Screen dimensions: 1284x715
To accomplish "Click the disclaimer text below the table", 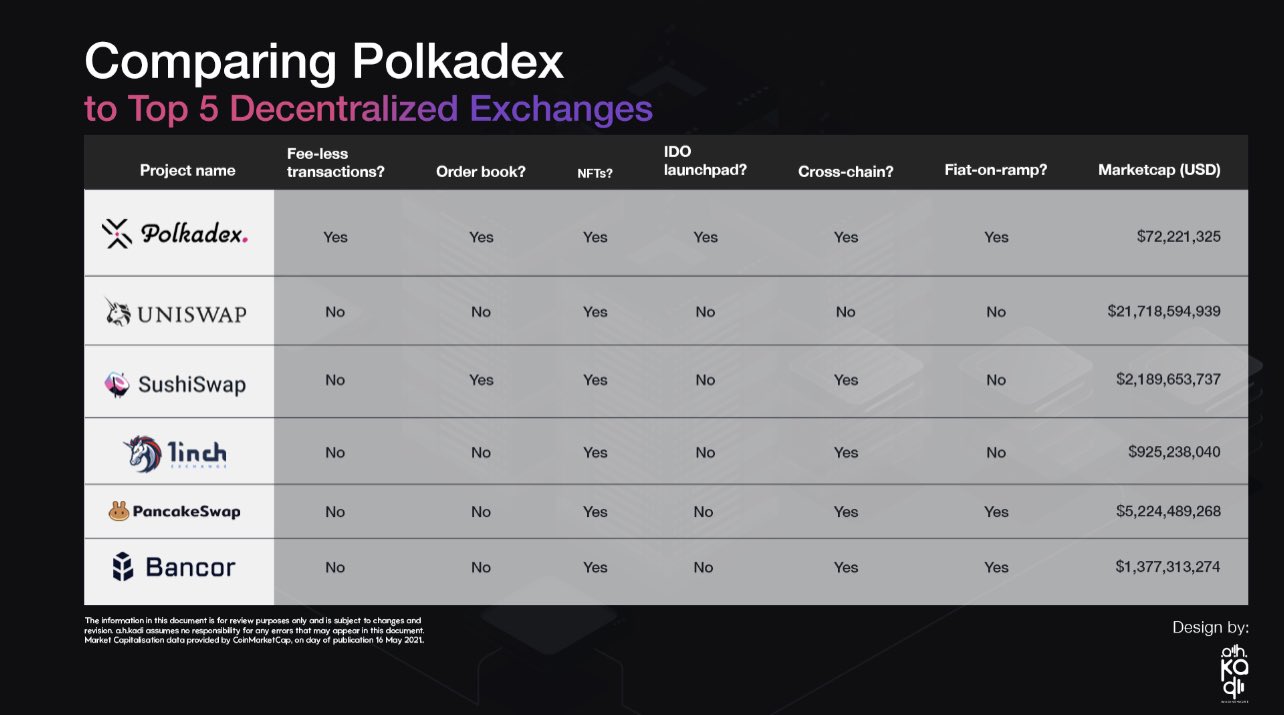I will click(255, 630).
